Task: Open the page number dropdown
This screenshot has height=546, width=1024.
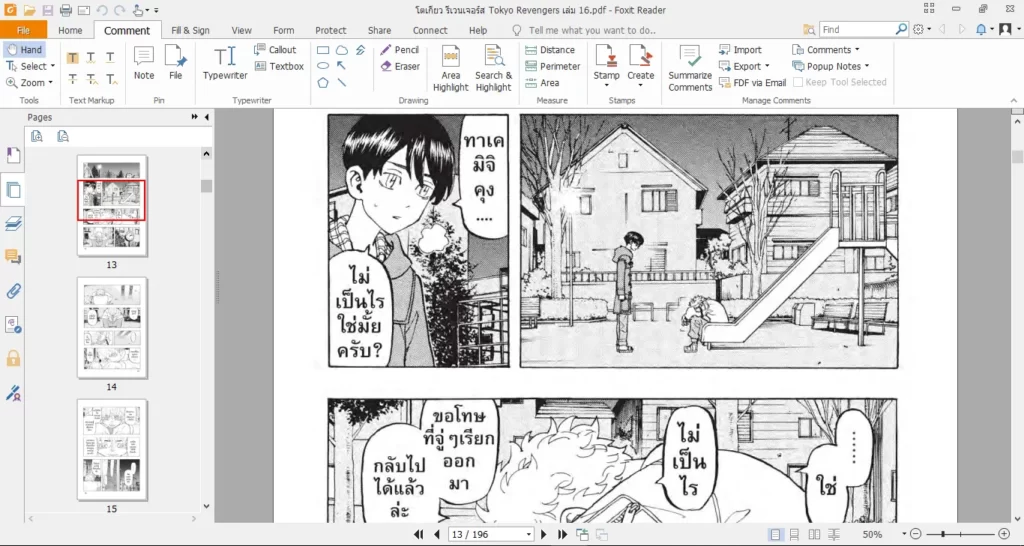Action: tap(528, 534)
